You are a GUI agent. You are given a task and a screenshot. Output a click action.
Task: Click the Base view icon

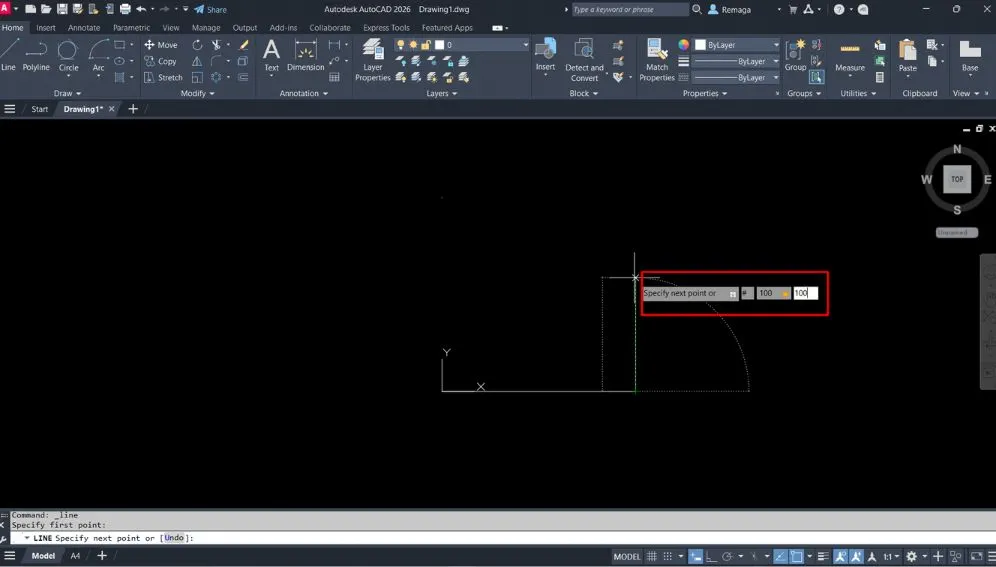point(970,55)
